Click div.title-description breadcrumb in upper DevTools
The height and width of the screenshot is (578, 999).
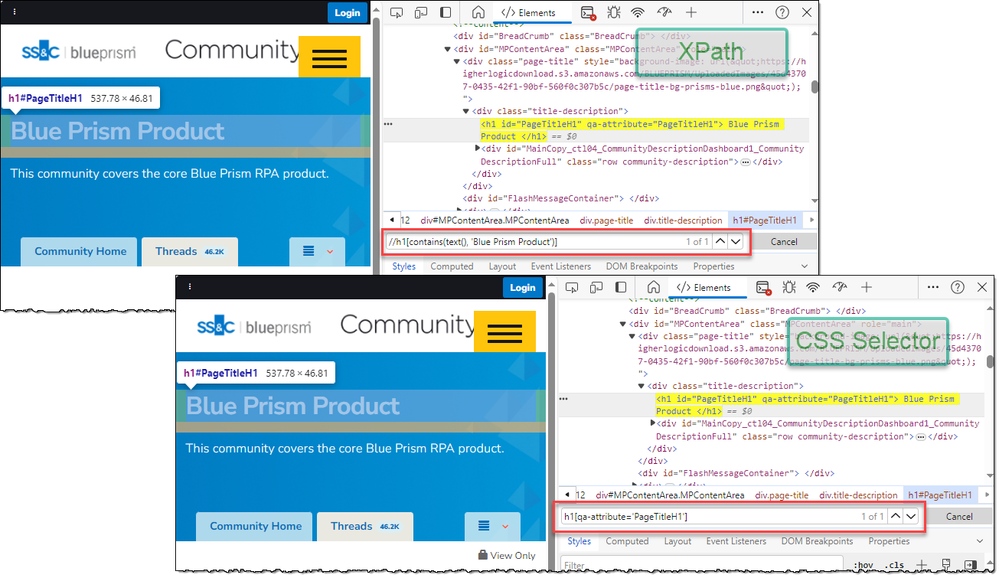point(683,220)
